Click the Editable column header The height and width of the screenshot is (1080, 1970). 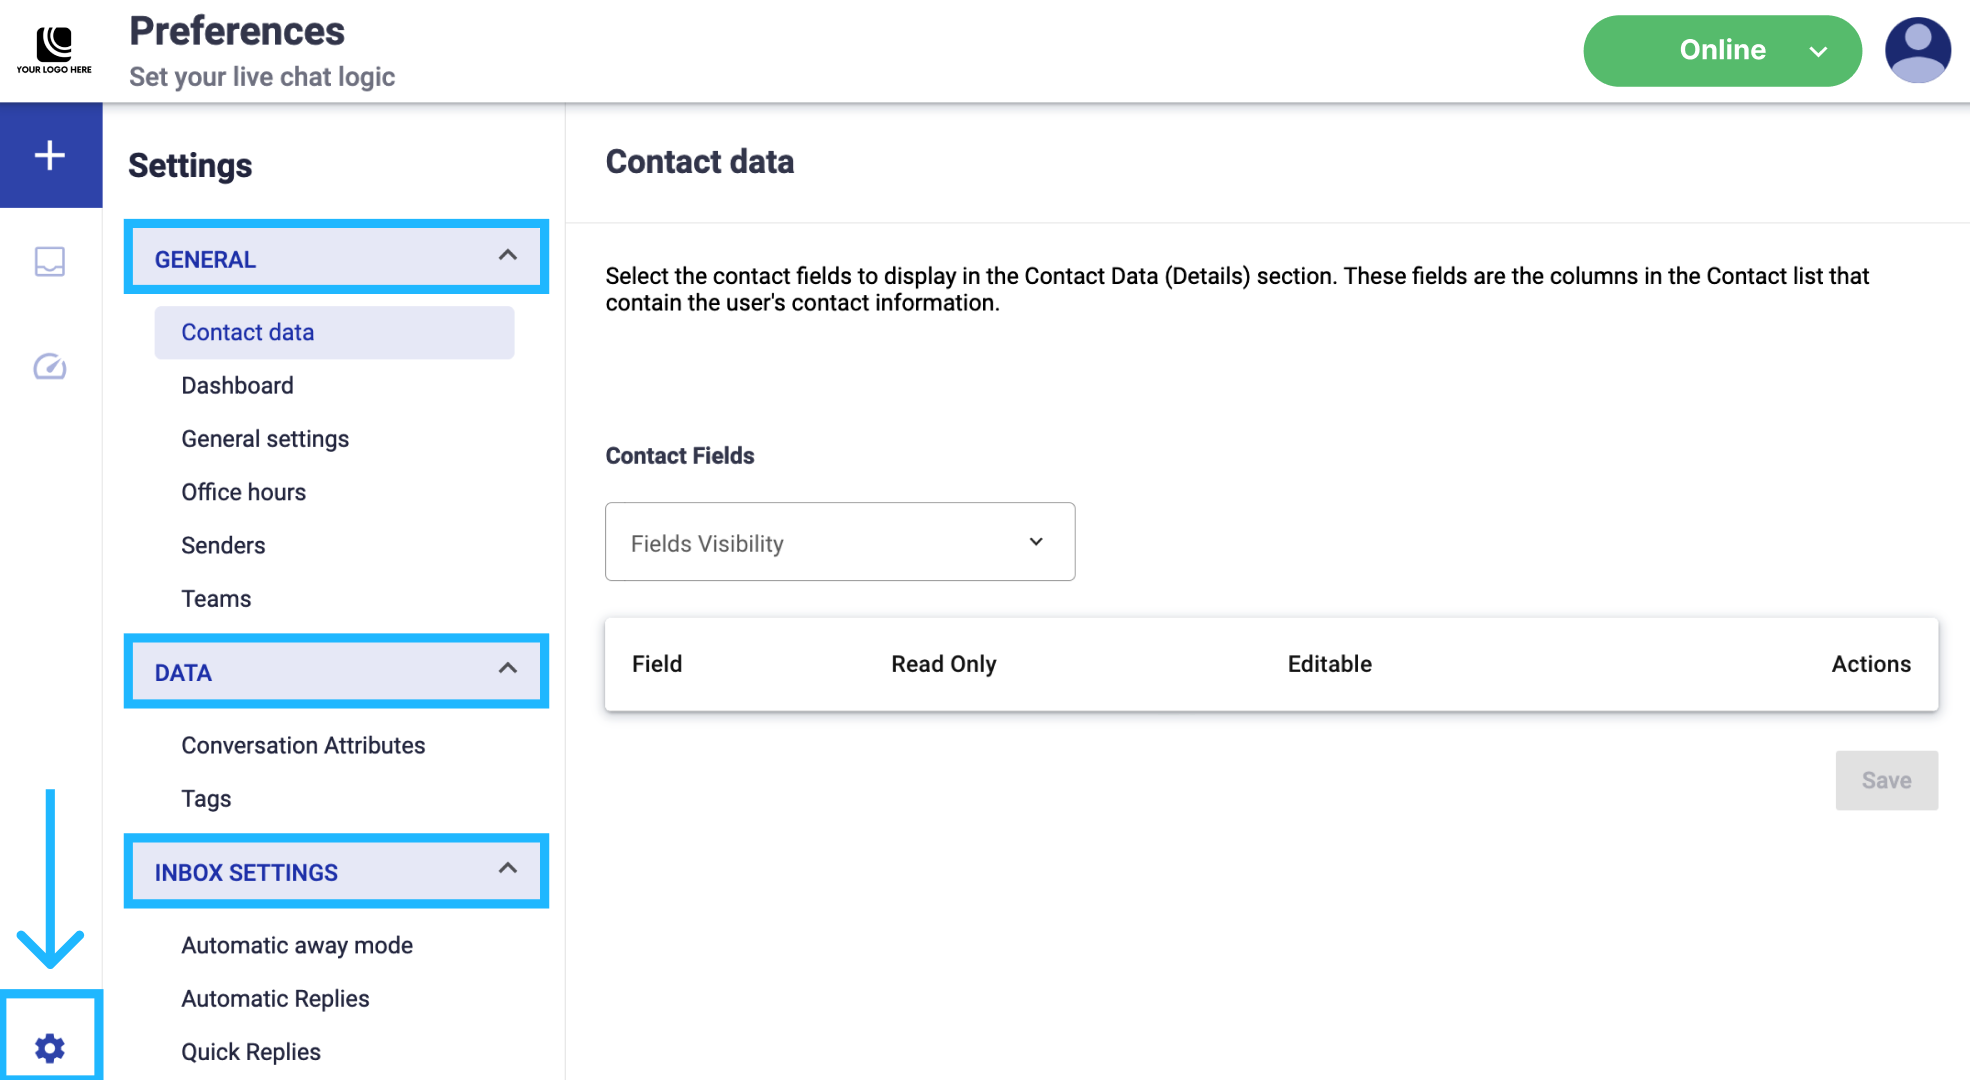1329,664
